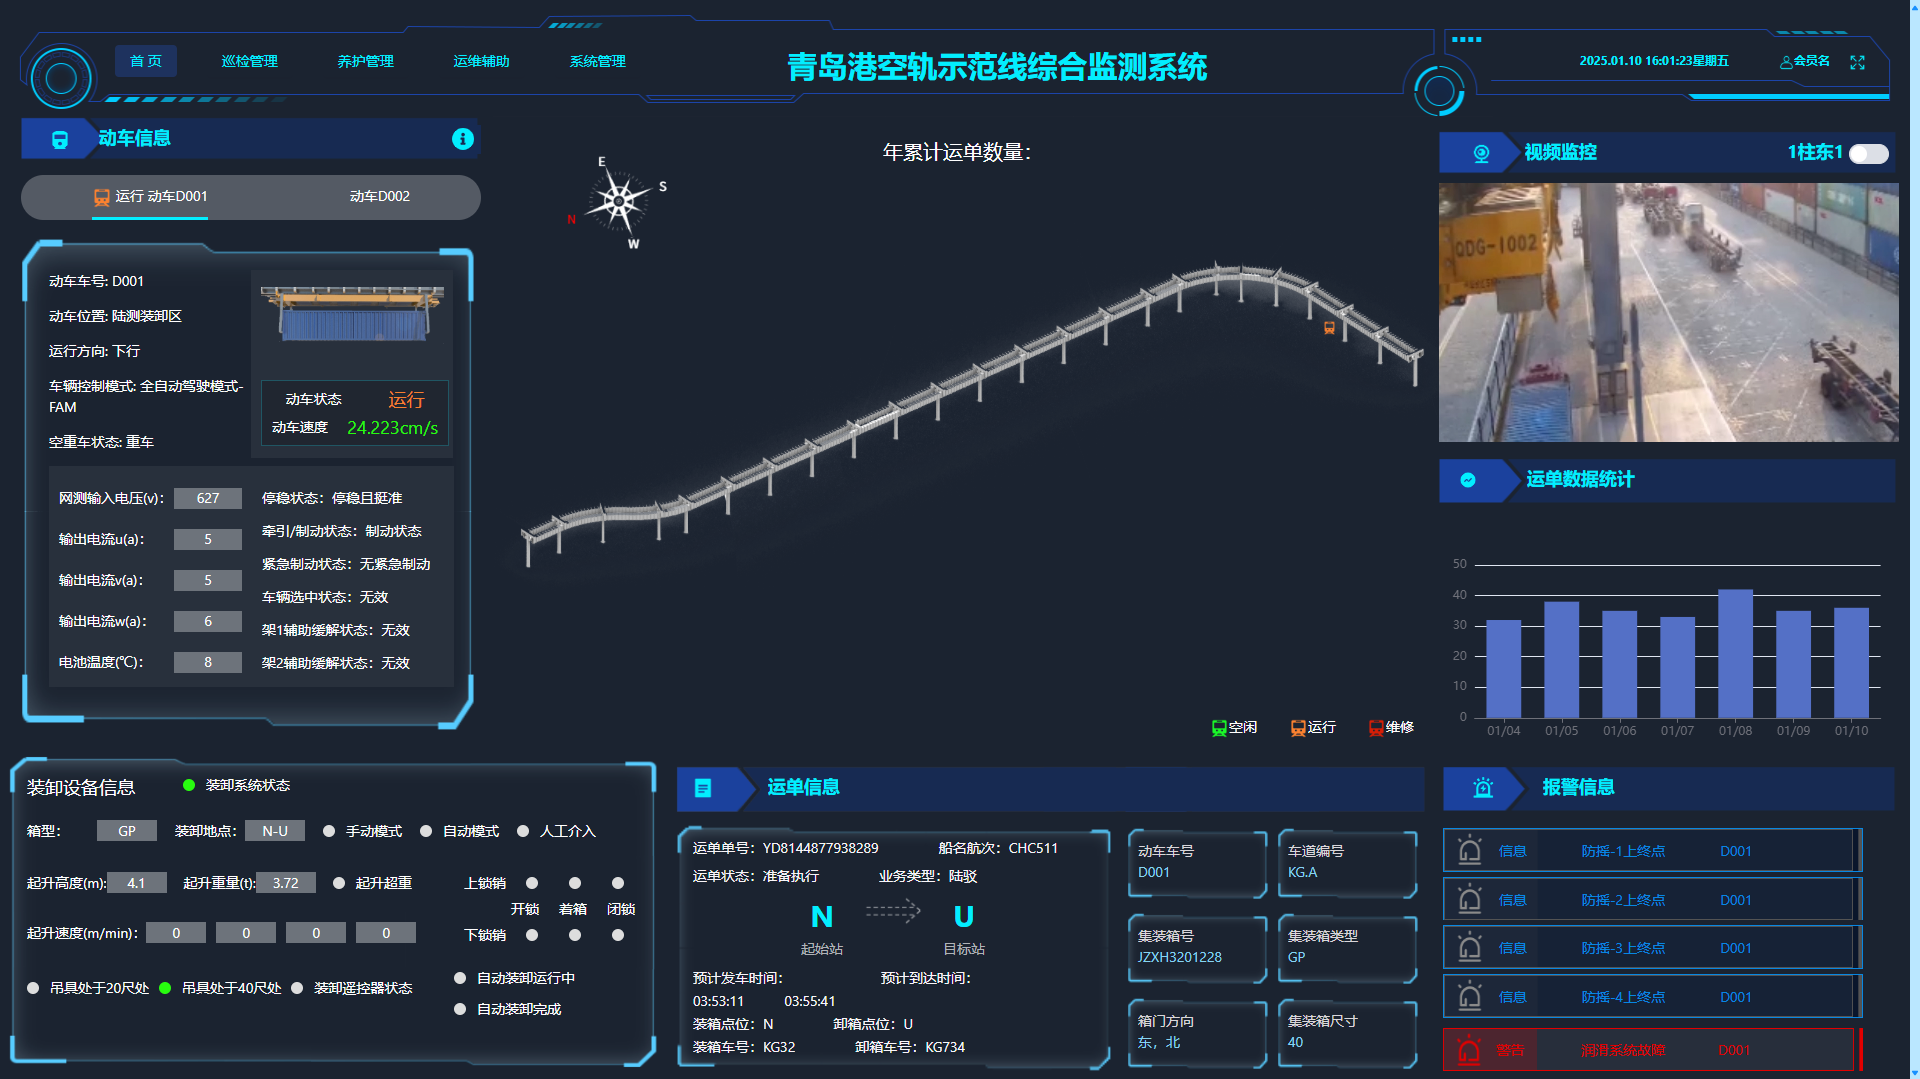Click the camera icon in 视频监控 header

tap(1481, 153)
